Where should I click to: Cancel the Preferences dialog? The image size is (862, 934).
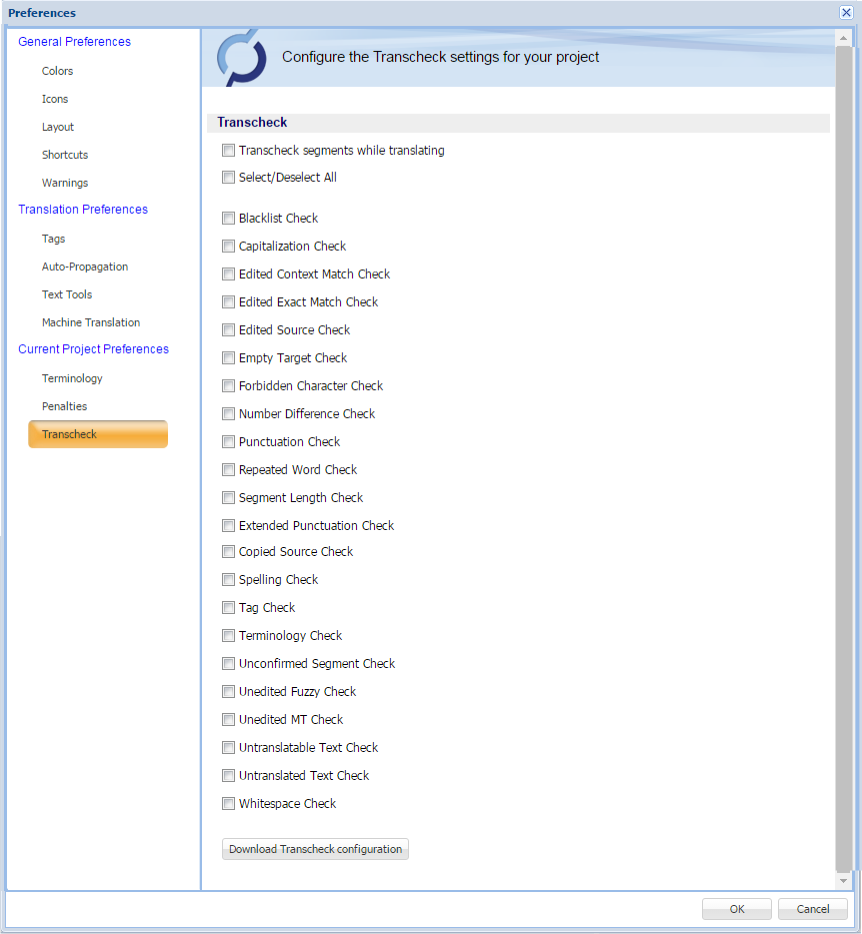pyautogui.click(x=813, y=909)
